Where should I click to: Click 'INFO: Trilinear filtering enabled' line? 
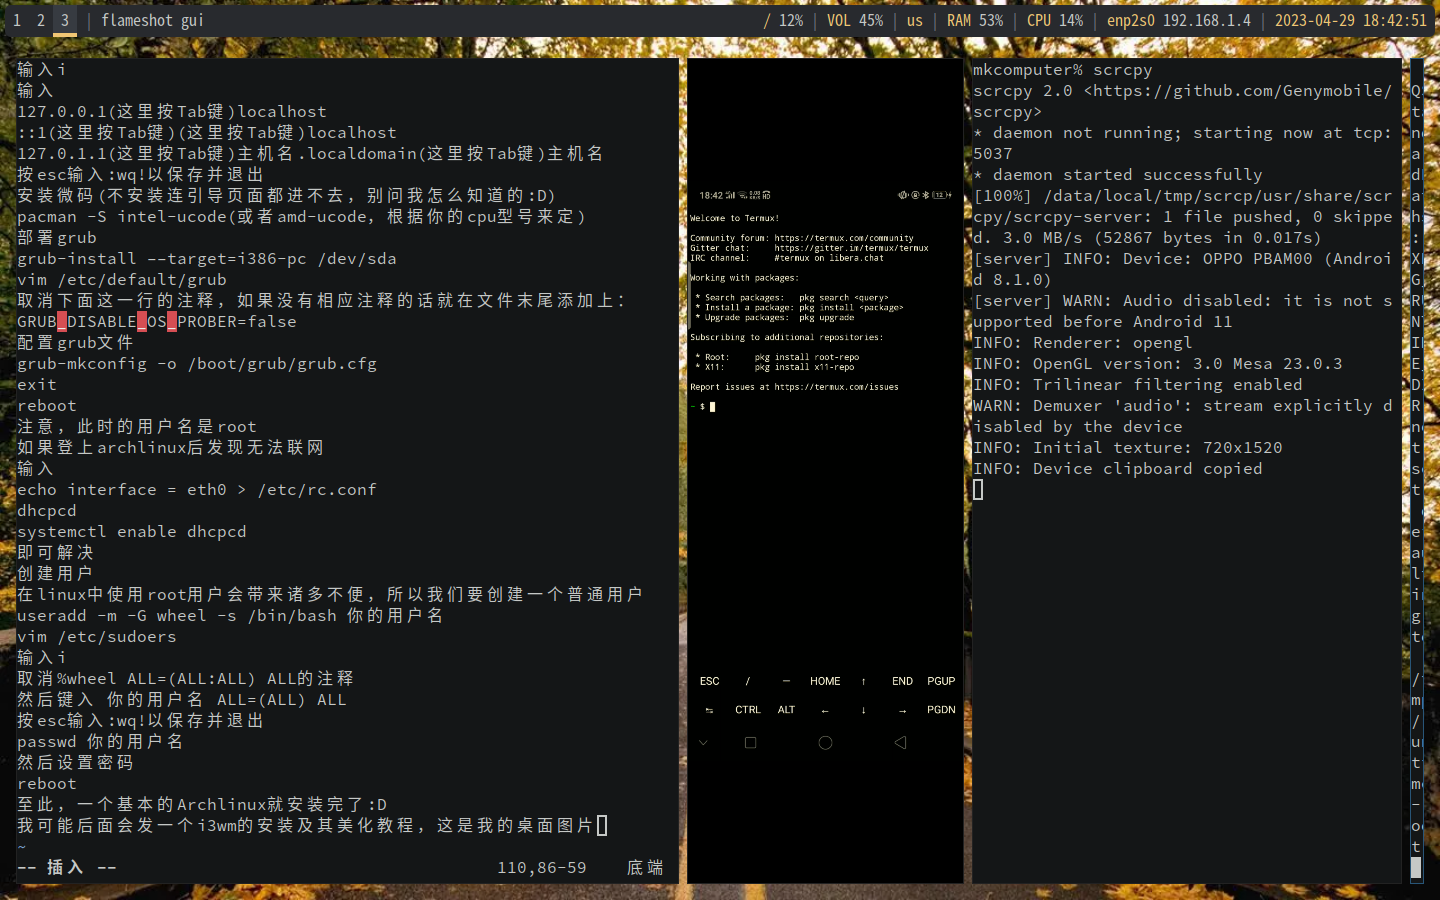[1138, 385]
